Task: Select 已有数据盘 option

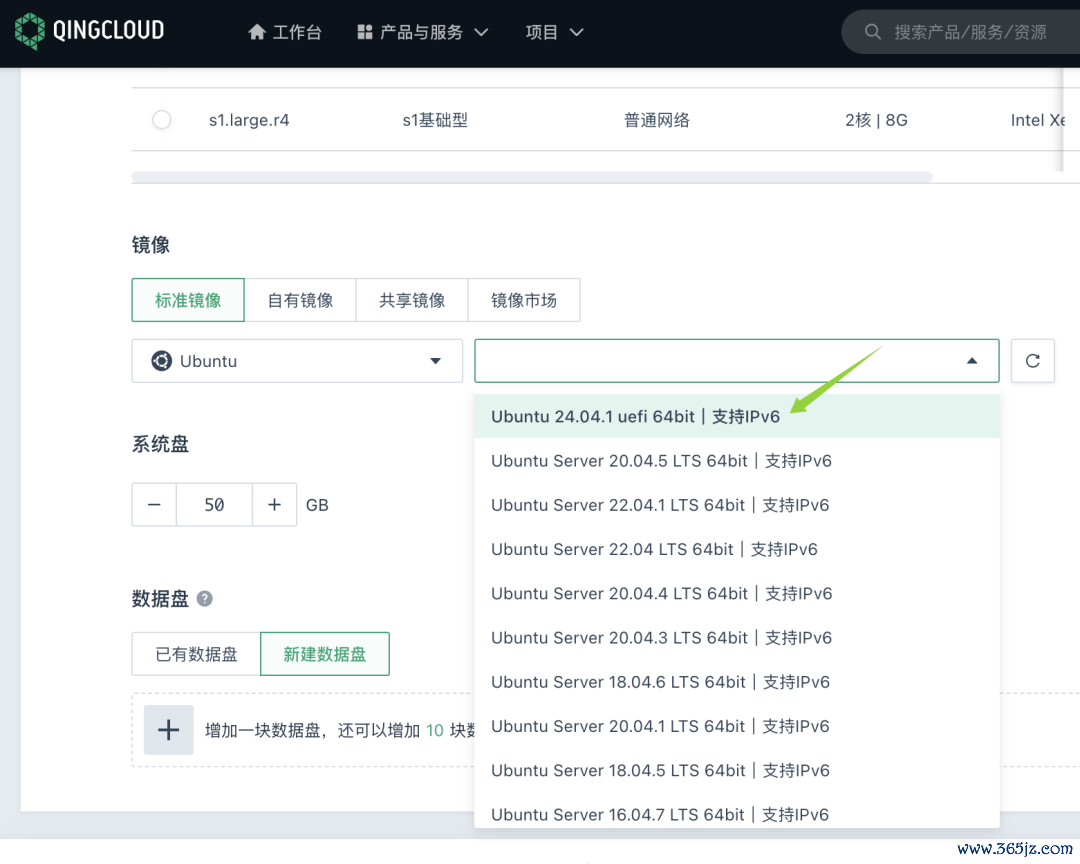Action: 196,654
